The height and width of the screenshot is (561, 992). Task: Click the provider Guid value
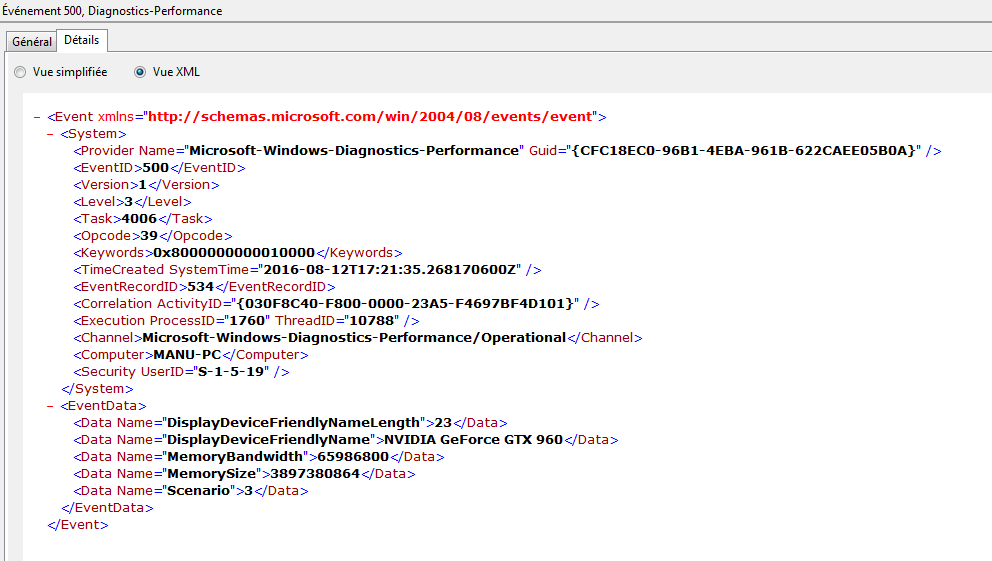pyautogui.click(x=744, y=151)
